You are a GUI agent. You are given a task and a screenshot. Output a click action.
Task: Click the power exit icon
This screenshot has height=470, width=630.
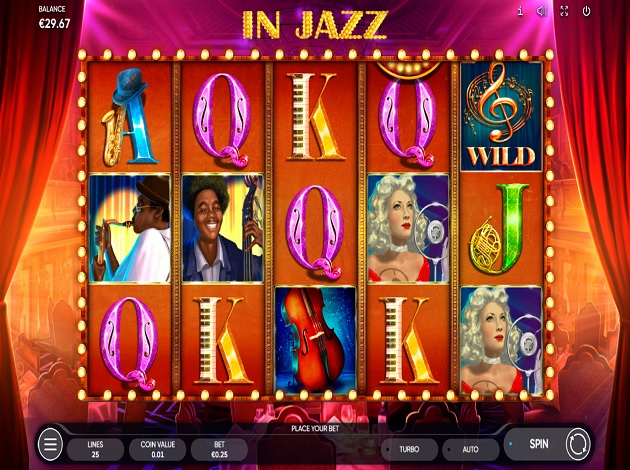(x=586, y=11)
